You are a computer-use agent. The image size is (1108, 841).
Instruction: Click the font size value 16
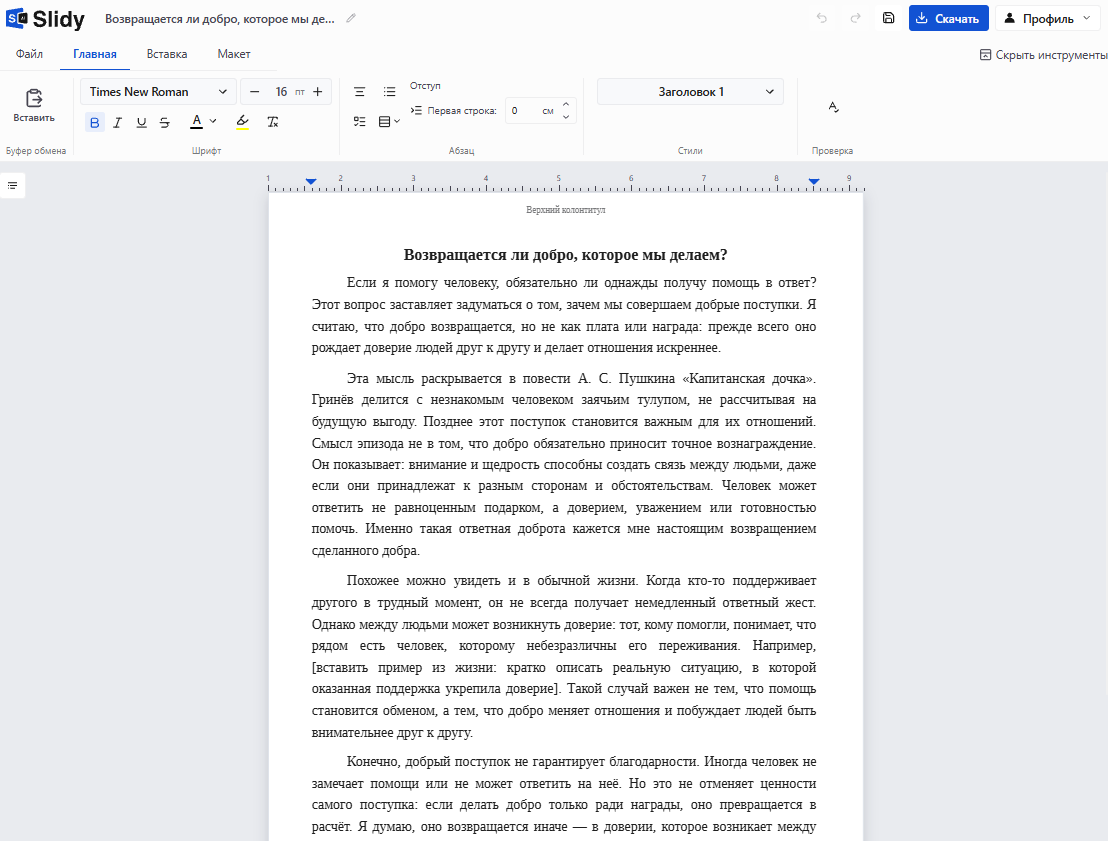[x=281, y=92]
